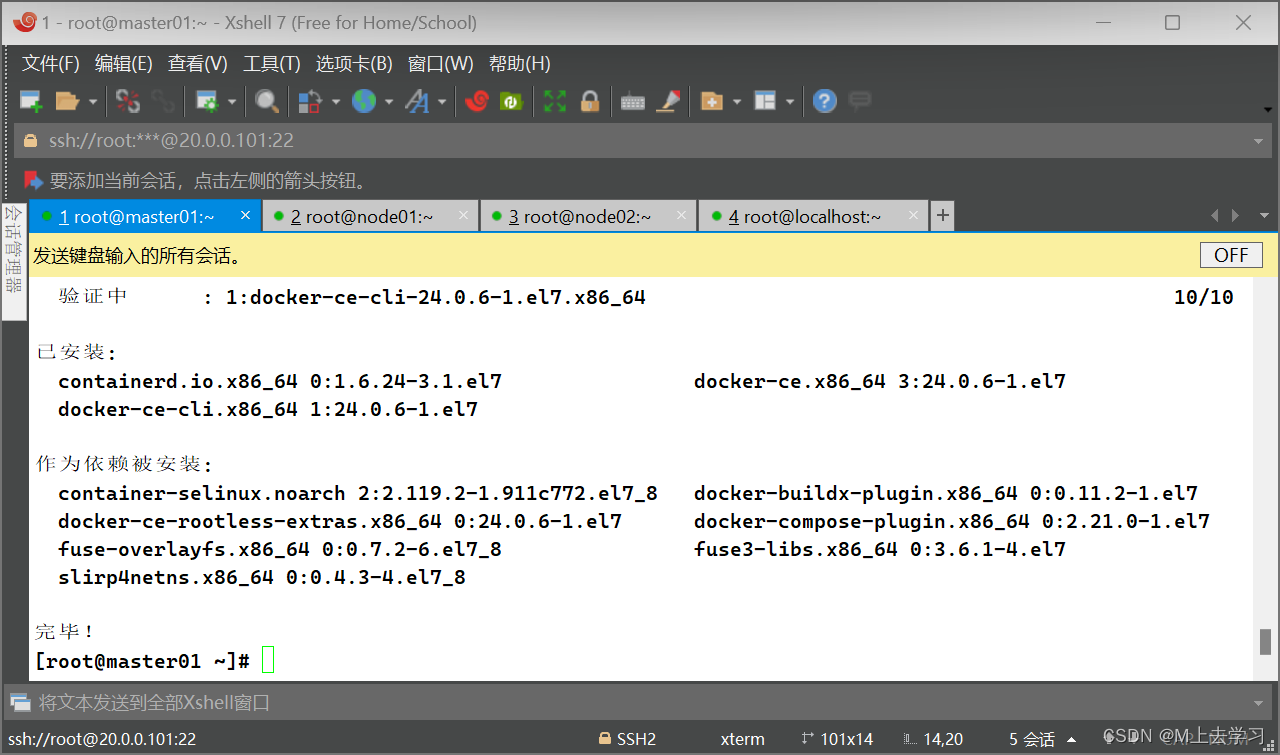Screen dimensions: 1280x755
Task: Open the session Properties gear icon
Action: pos(207,101)
